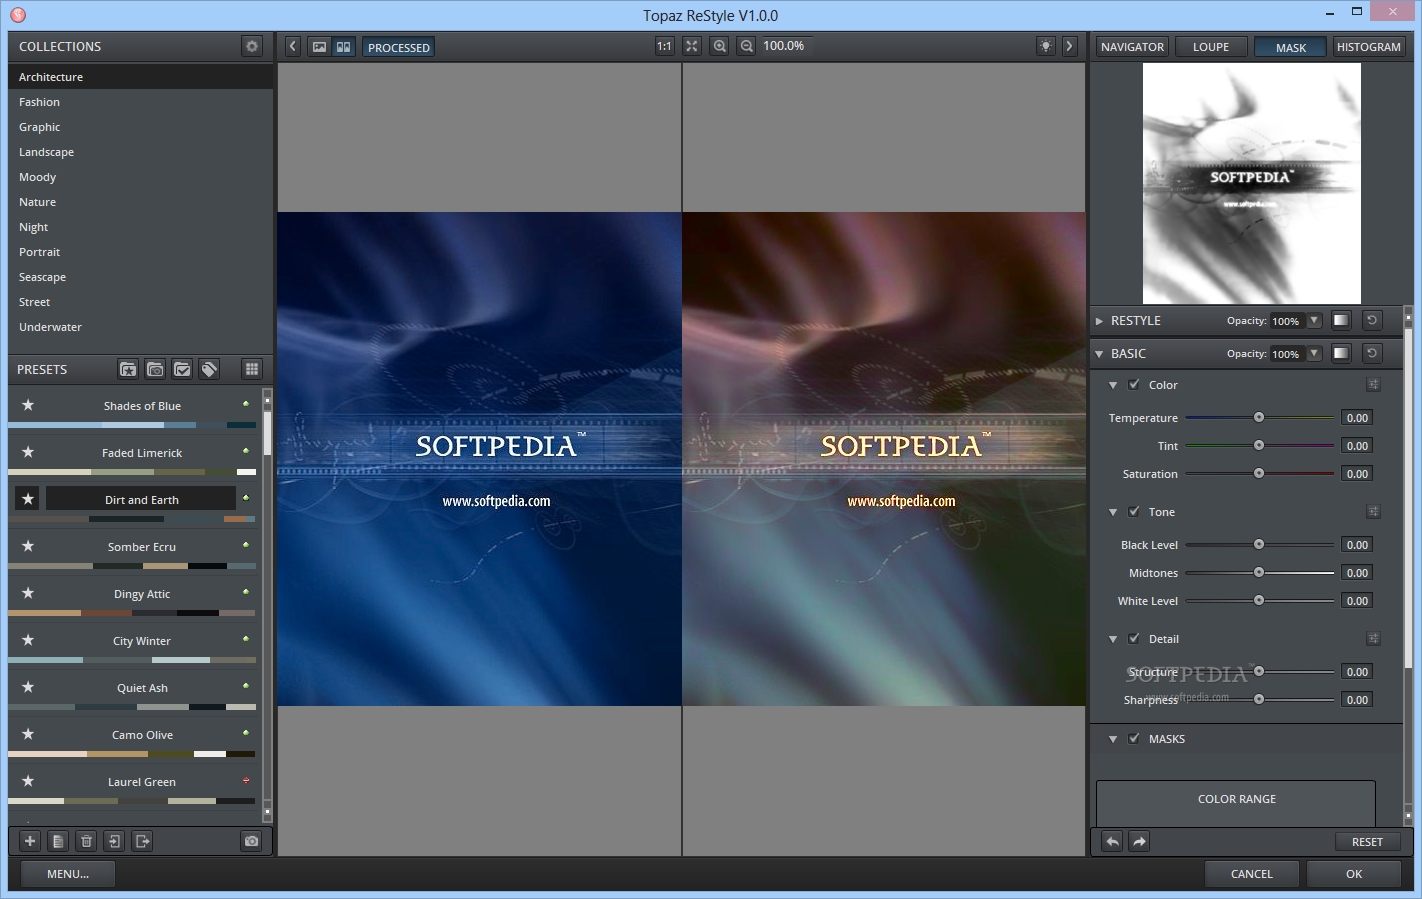Uncheck the Tone checkbox
Screen dimensions: 1422x899
[x=1134, y=511]
